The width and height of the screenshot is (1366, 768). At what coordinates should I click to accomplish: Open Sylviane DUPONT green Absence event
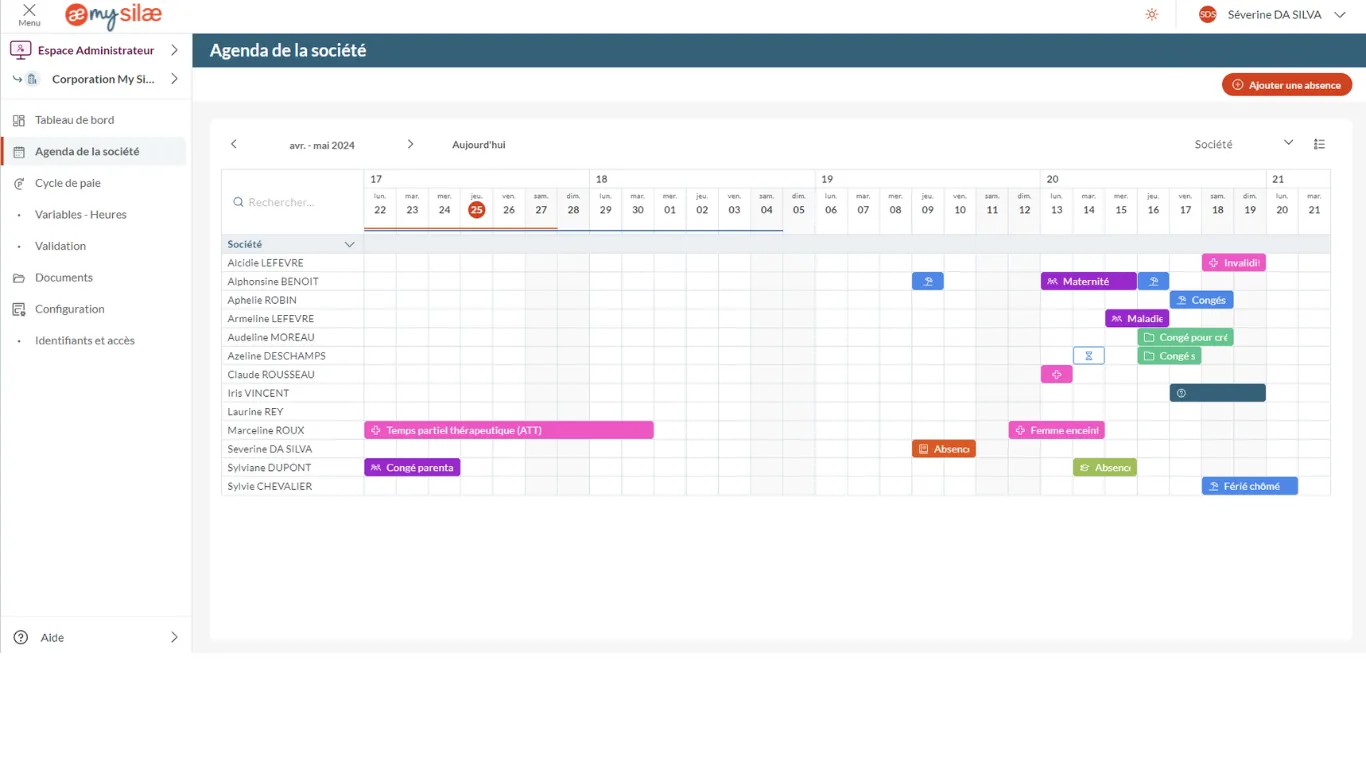[x=1105, y=467]
